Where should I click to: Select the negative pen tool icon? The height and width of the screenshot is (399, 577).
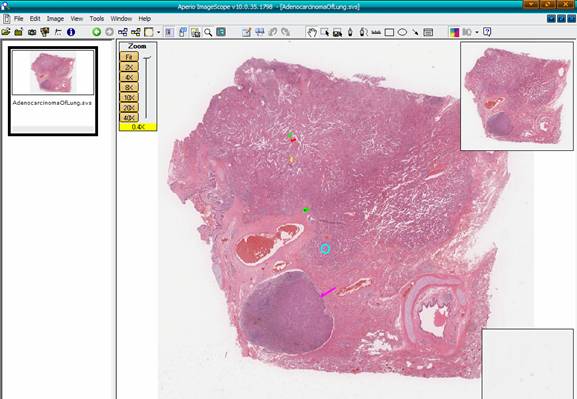(x=364, y=32)
